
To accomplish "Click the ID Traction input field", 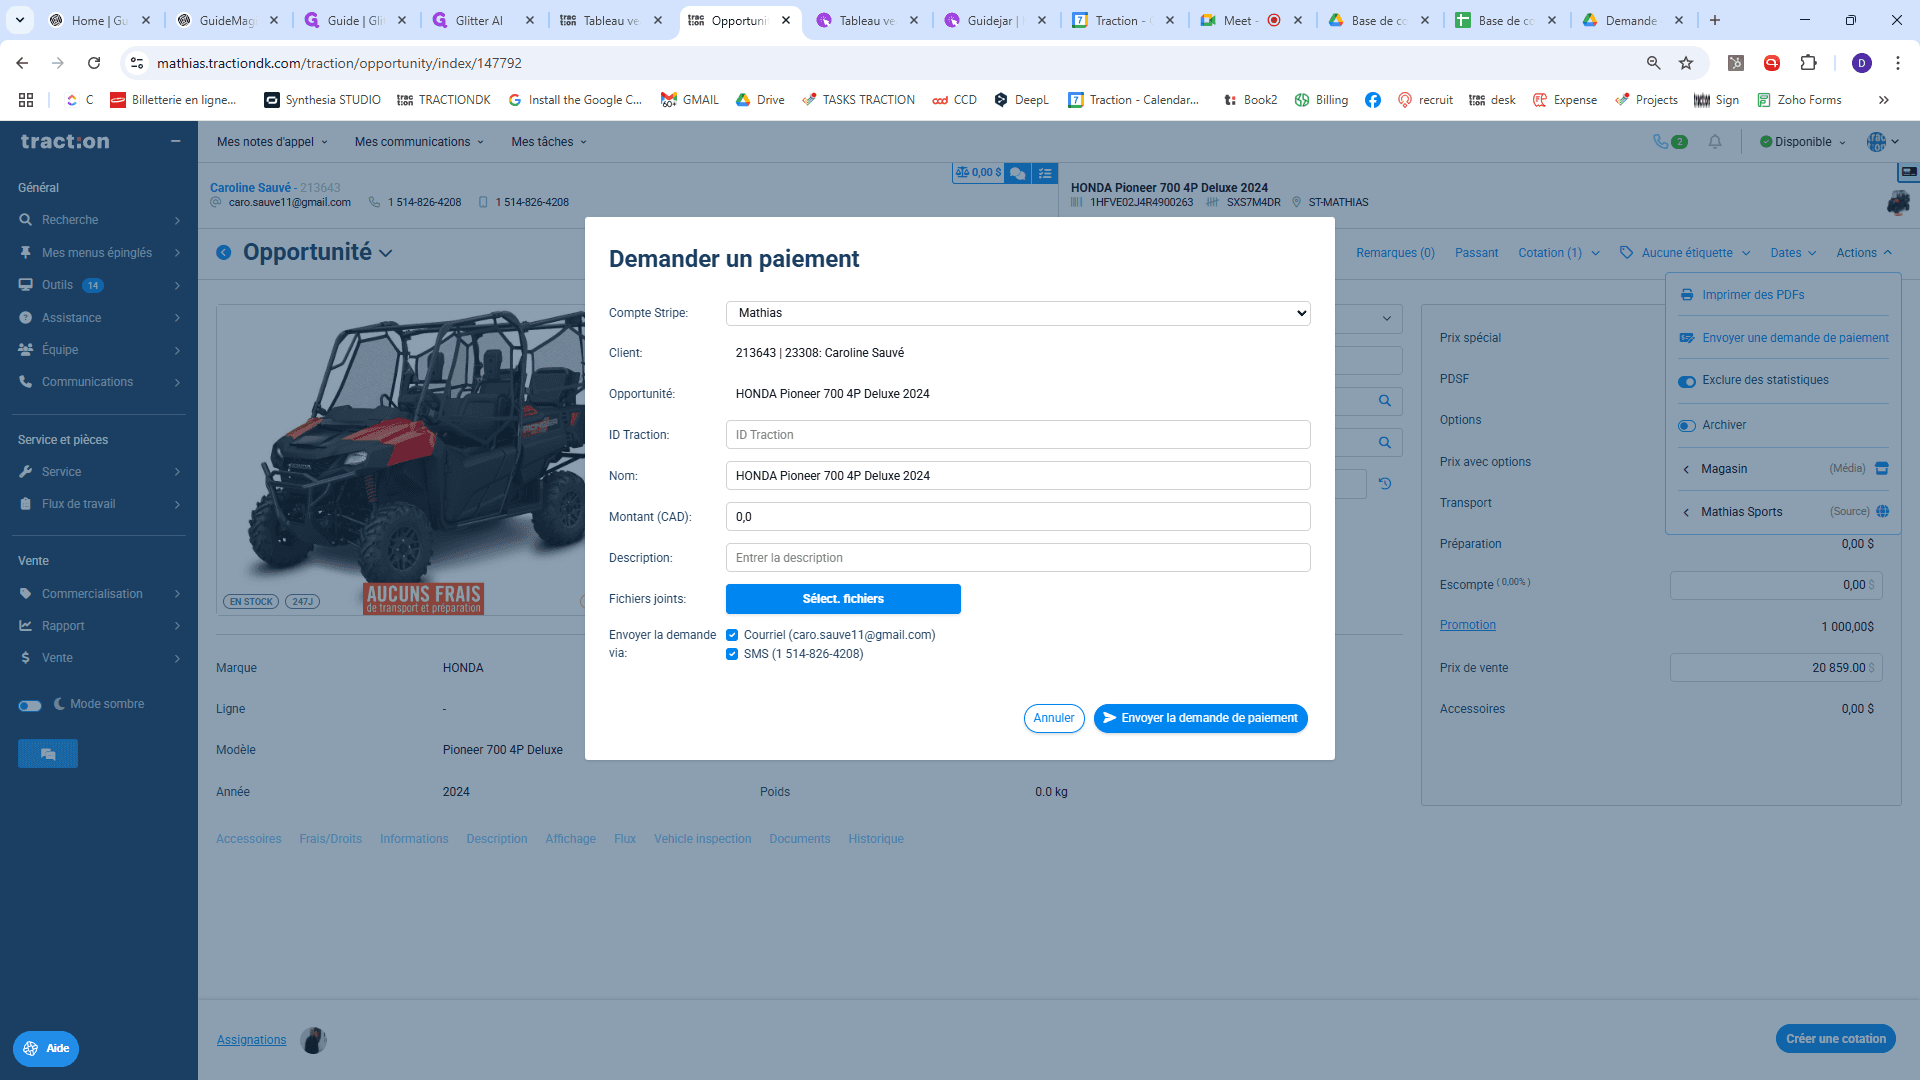I will pyautogui.click(x=1018, y=435).
